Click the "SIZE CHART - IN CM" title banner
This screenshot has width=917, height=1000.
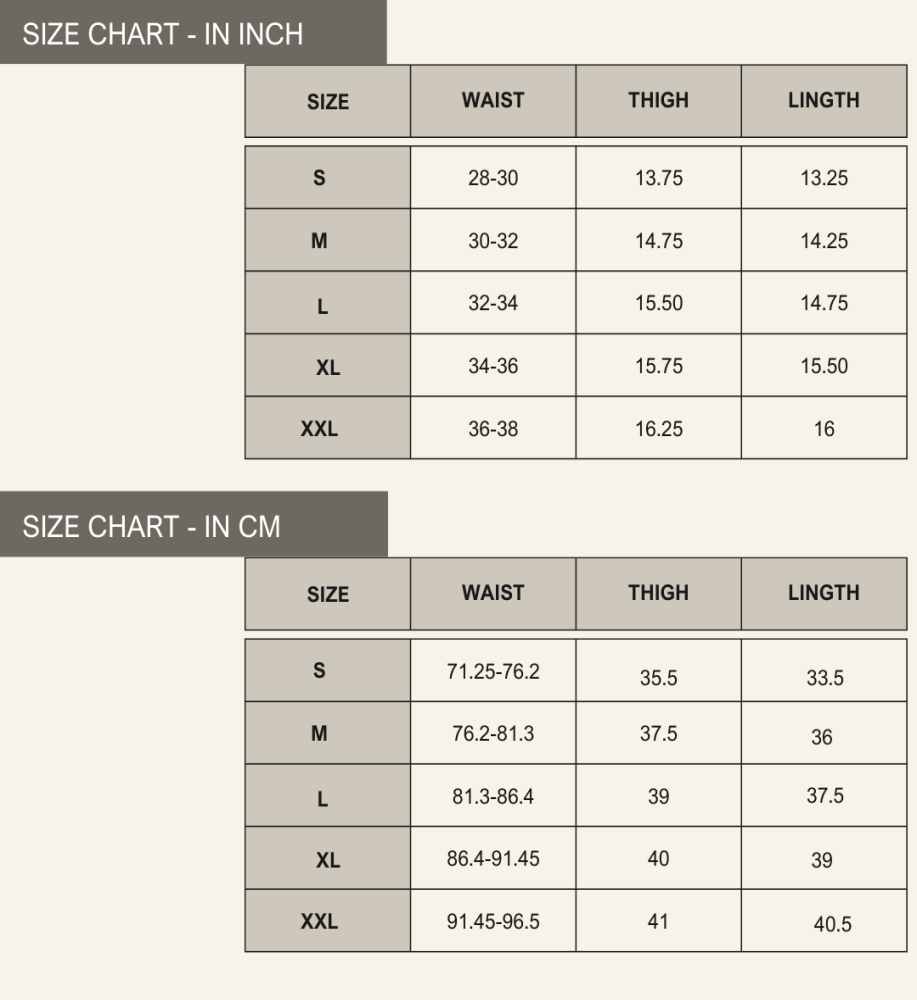click(x=152, y=526)
